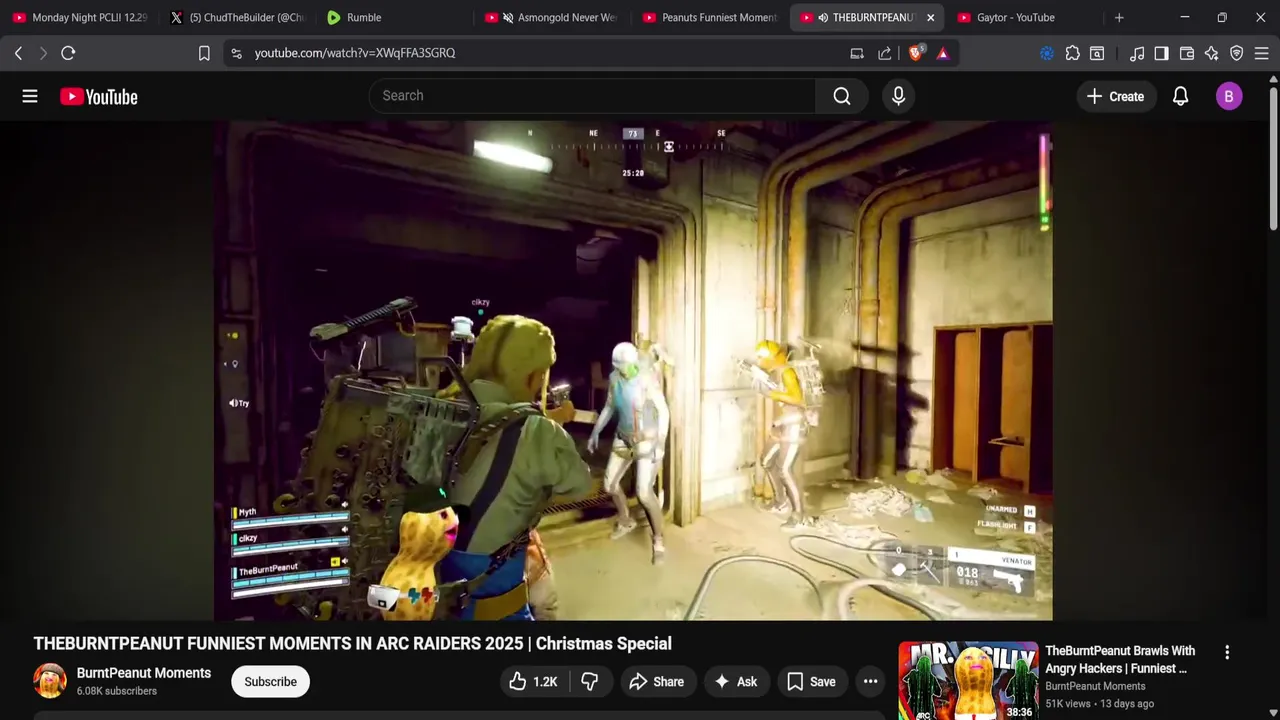Open Leo AI sparkle icon
Image resolution: width=1280 pixels, height=720 pixels.
[1212, 53]
